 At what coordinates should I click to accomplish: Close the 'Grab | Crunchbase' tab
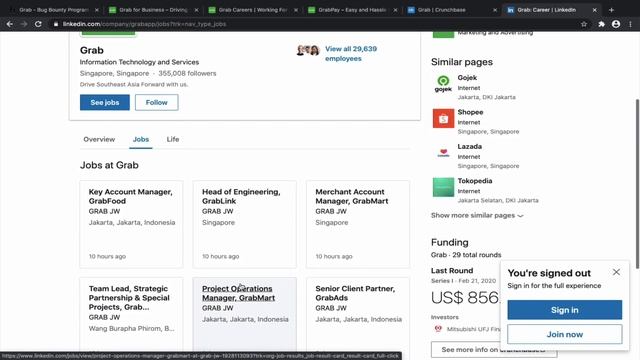click(495, 10)
